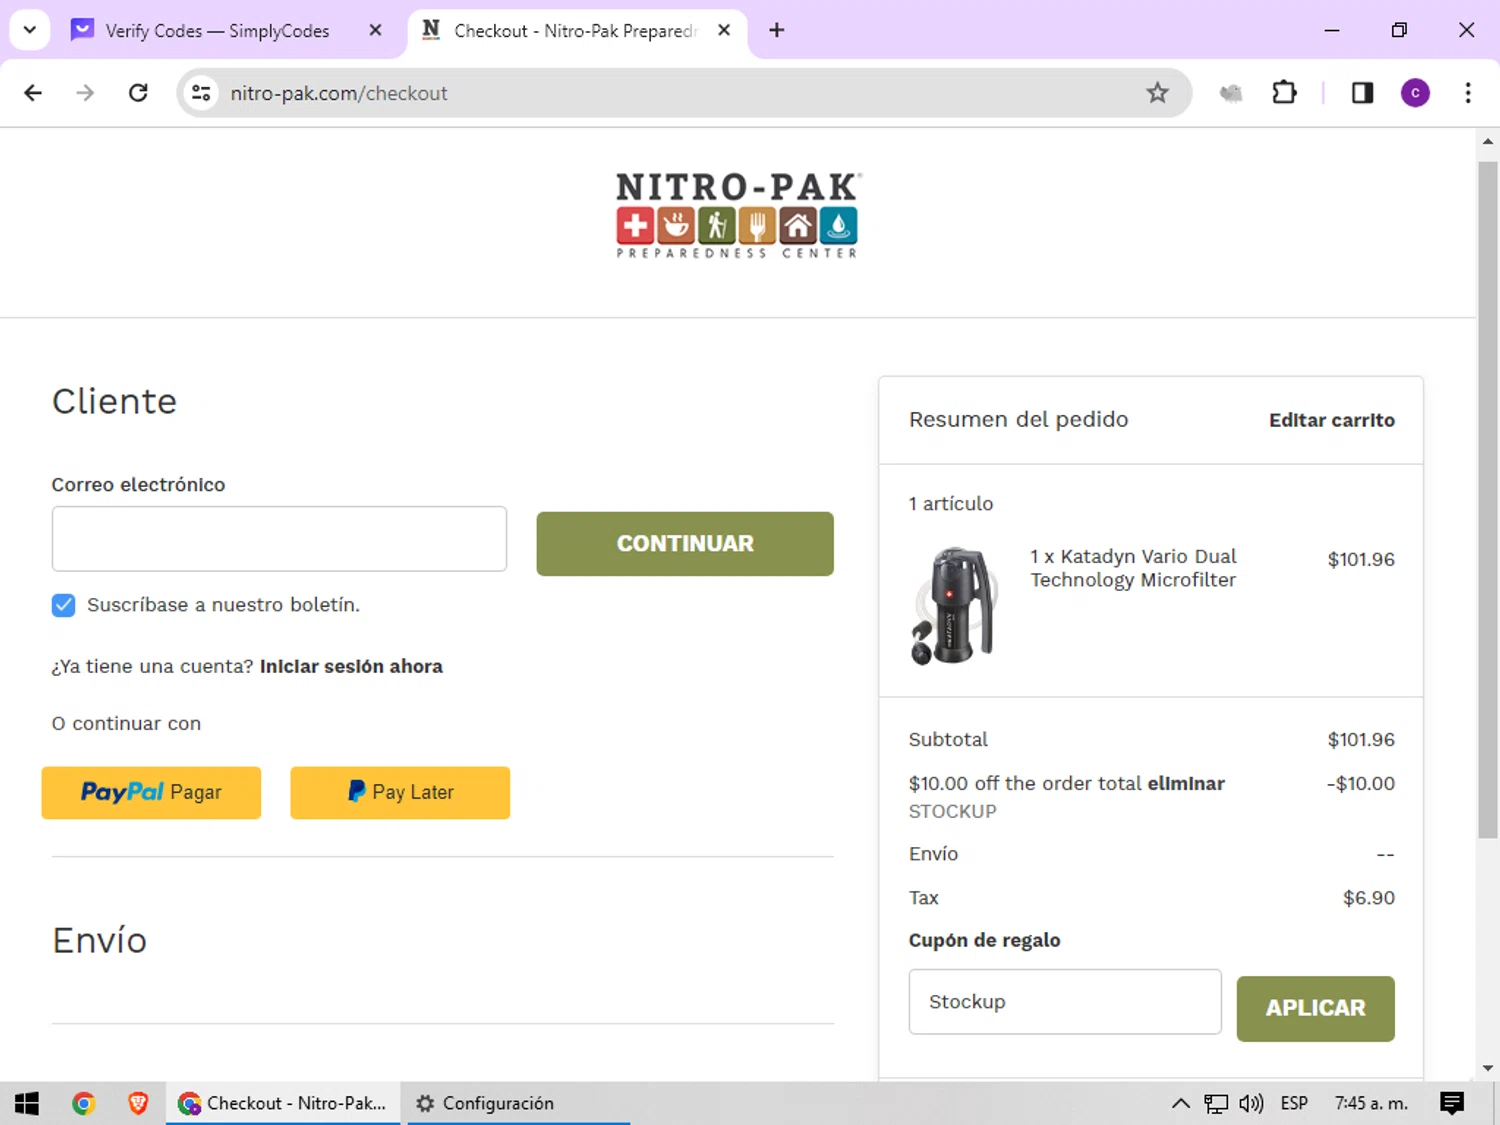Click the grey extension icon beside puzzle
Image resolution: width=1500 pixels, height=1125 pixels.
tap(1231, 93)
